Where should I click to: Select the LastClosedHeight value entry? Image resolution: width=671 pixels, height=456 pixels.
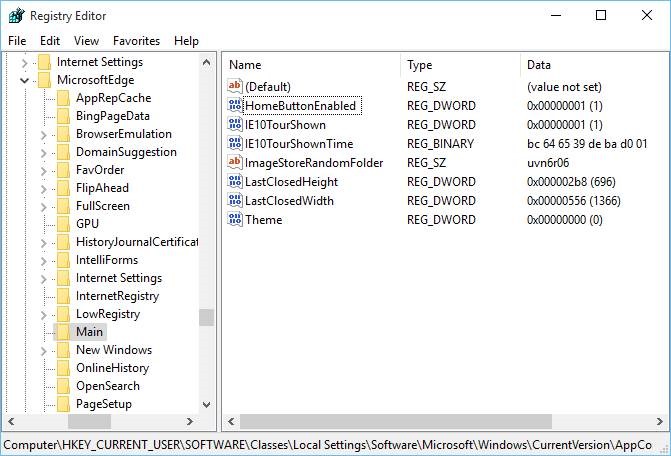click(x=291, y=182)
